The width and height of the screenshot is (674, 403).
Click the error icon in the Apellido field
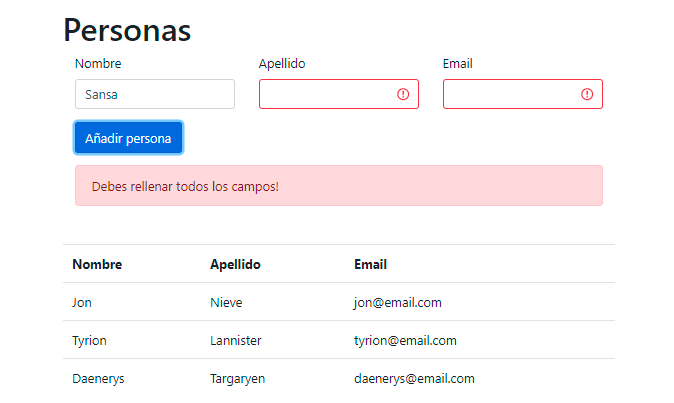[x=403, y=94]
